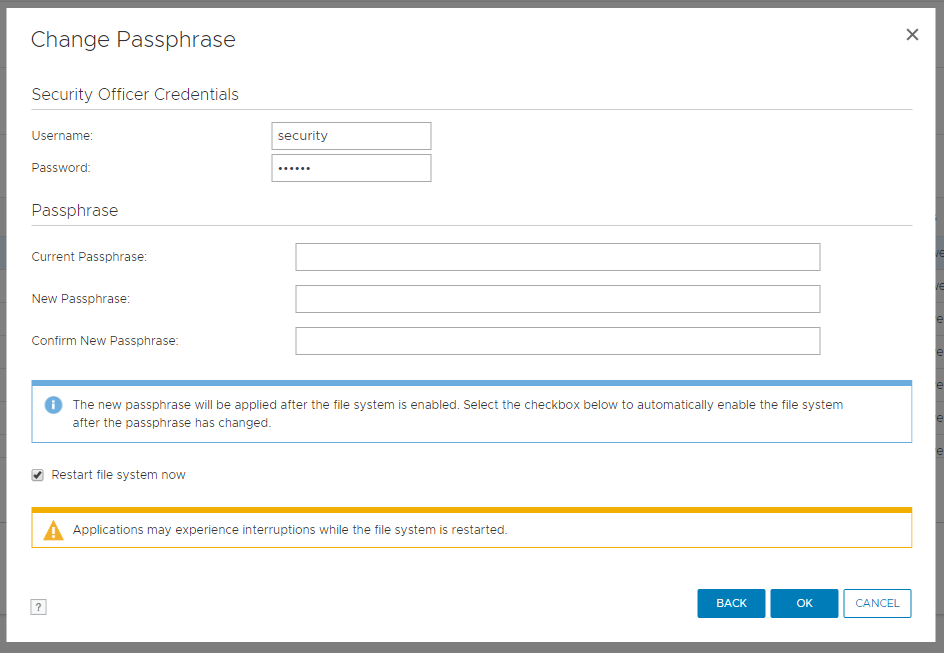Click the orange warning triangle icon
Screen dimensions: 944x653
click(53, 530)
